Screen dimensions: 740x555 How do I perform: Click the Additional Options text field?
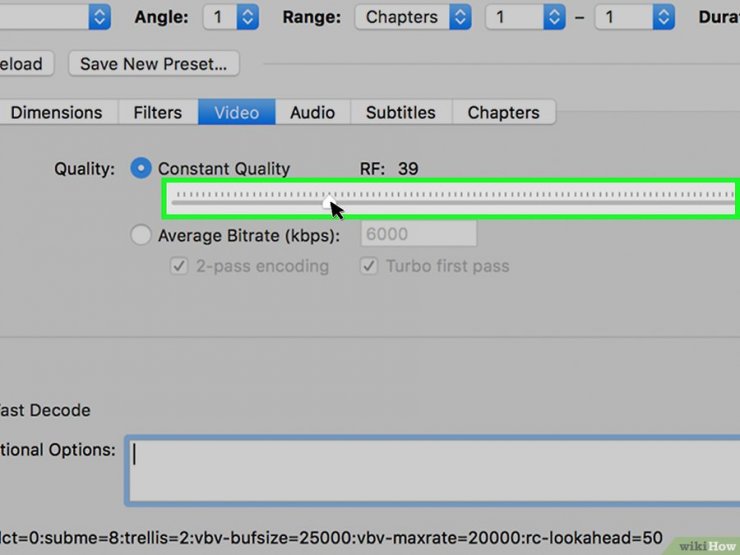(x=432, y=468)
